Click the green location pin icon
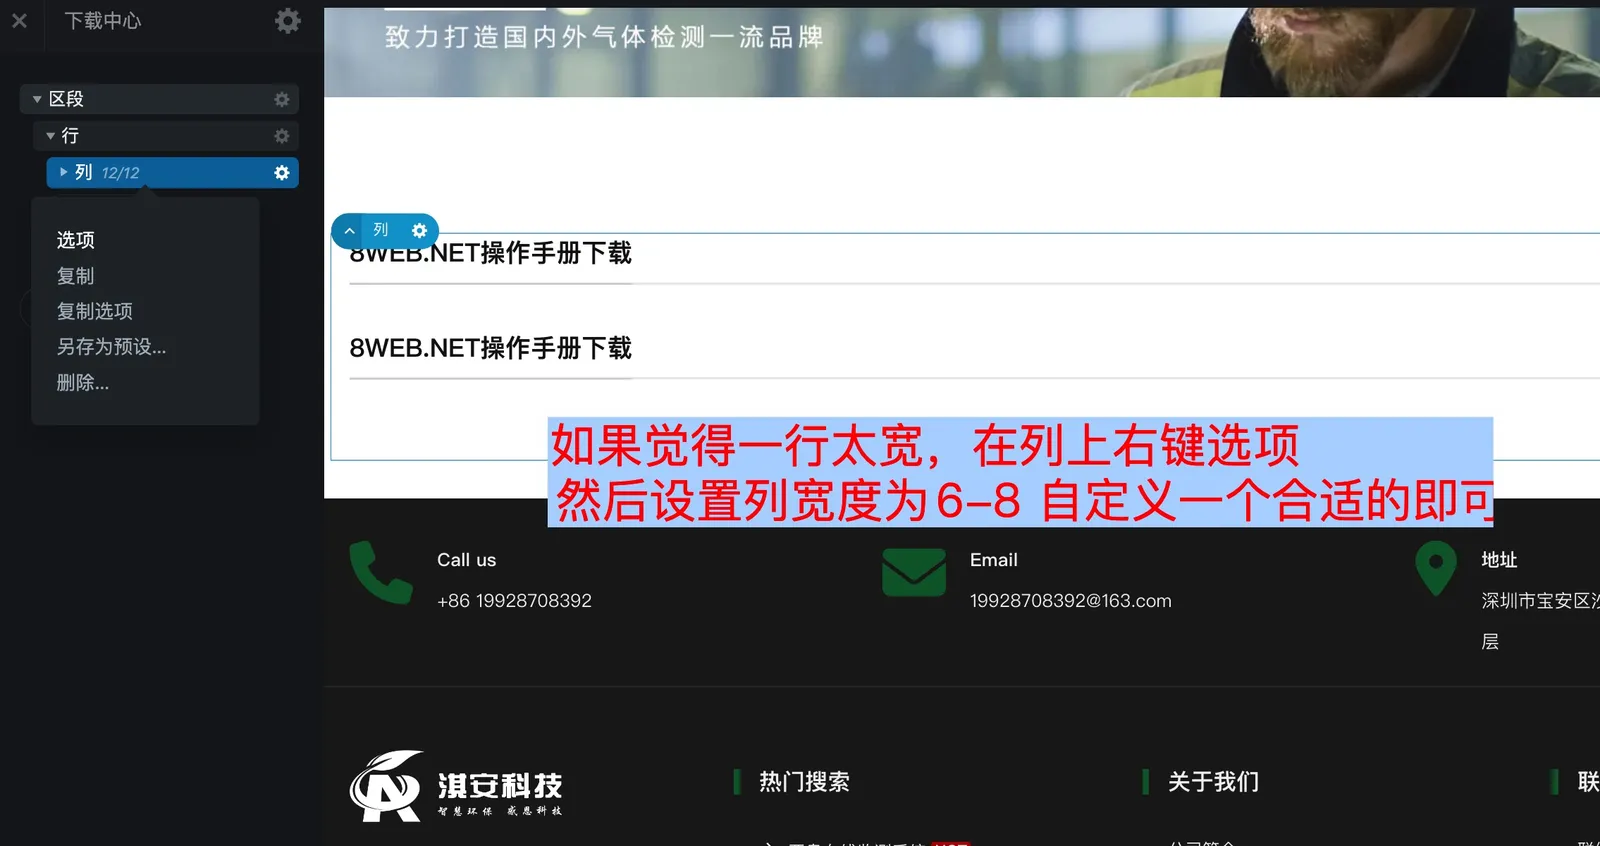Image resolution: width=1600 pixels, height=846 pixels. (1435, 568)
